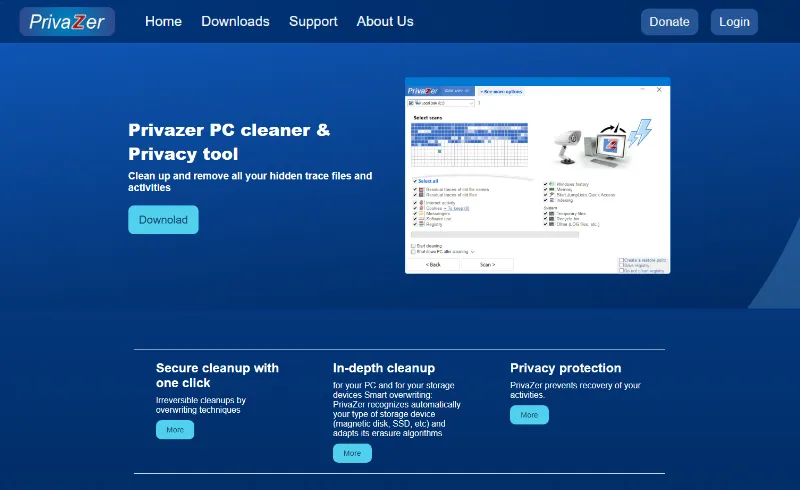
Task: Click the PrivaZer logo
Action: coord(67,21)
